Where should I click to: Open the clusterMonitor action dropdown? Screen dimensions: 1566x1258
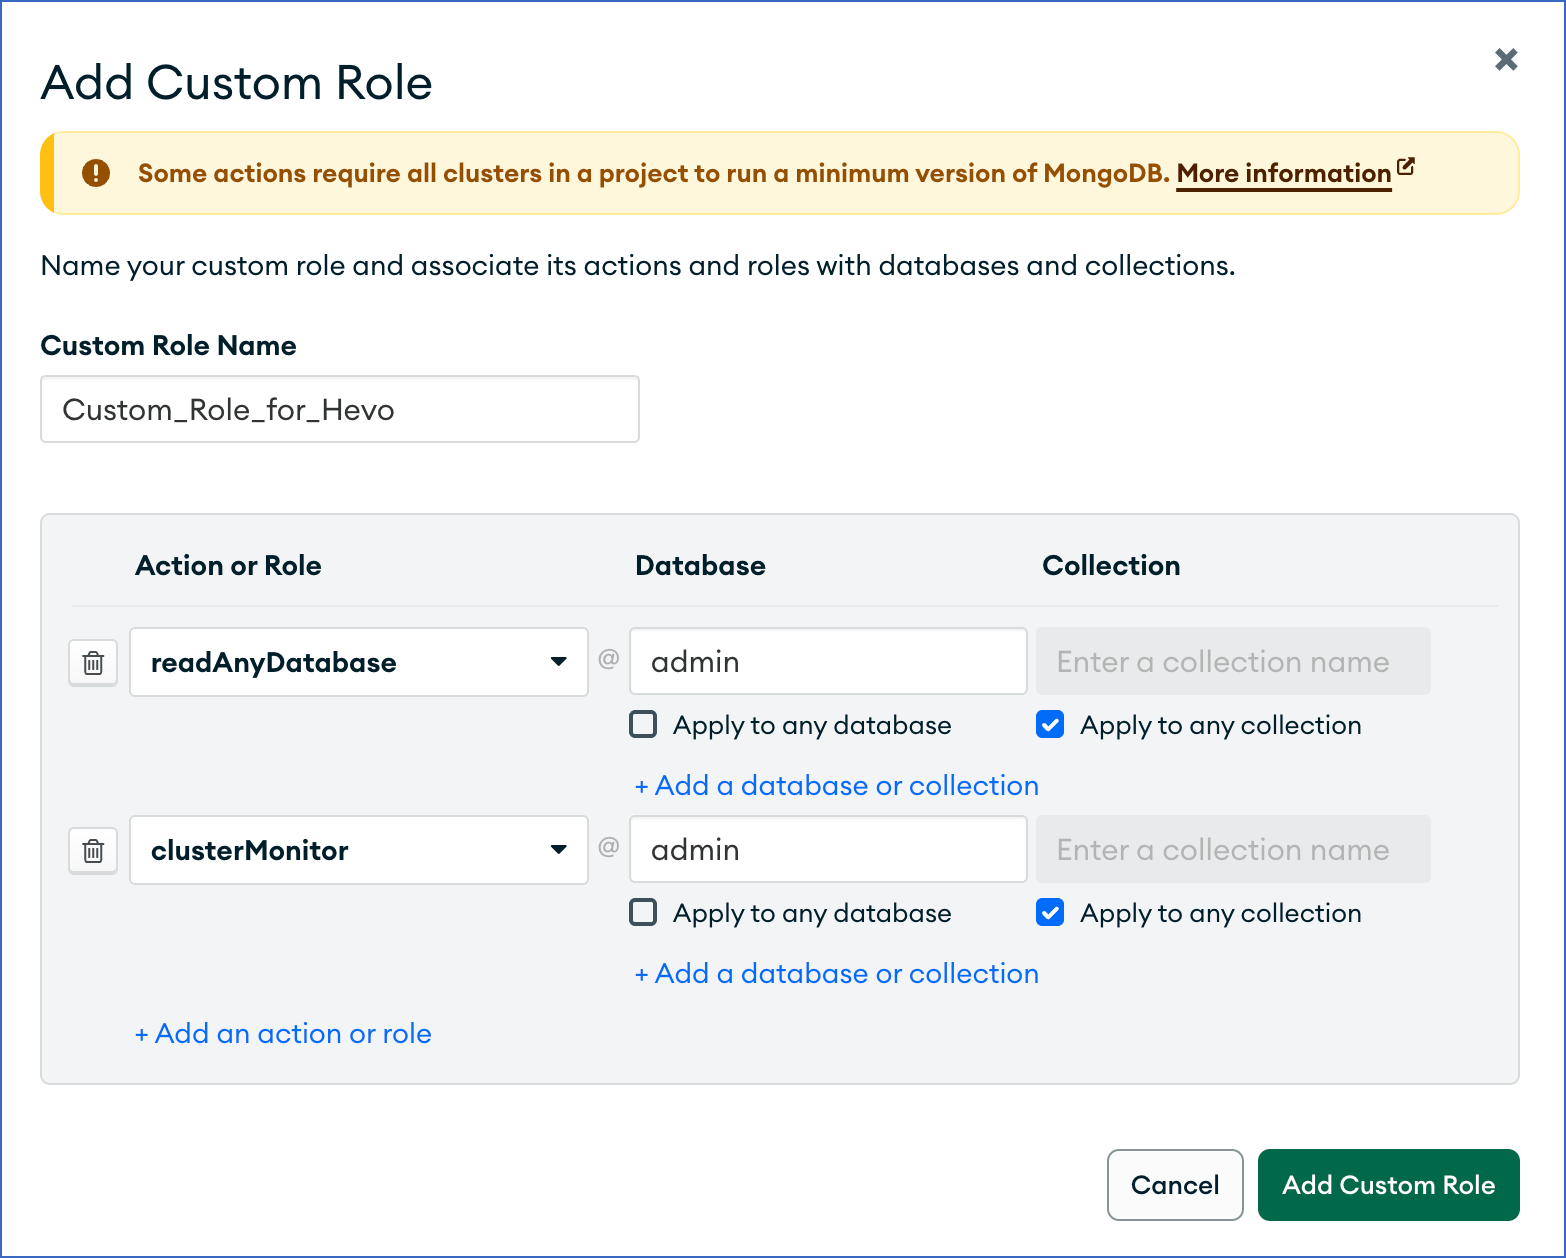point(359,850)
